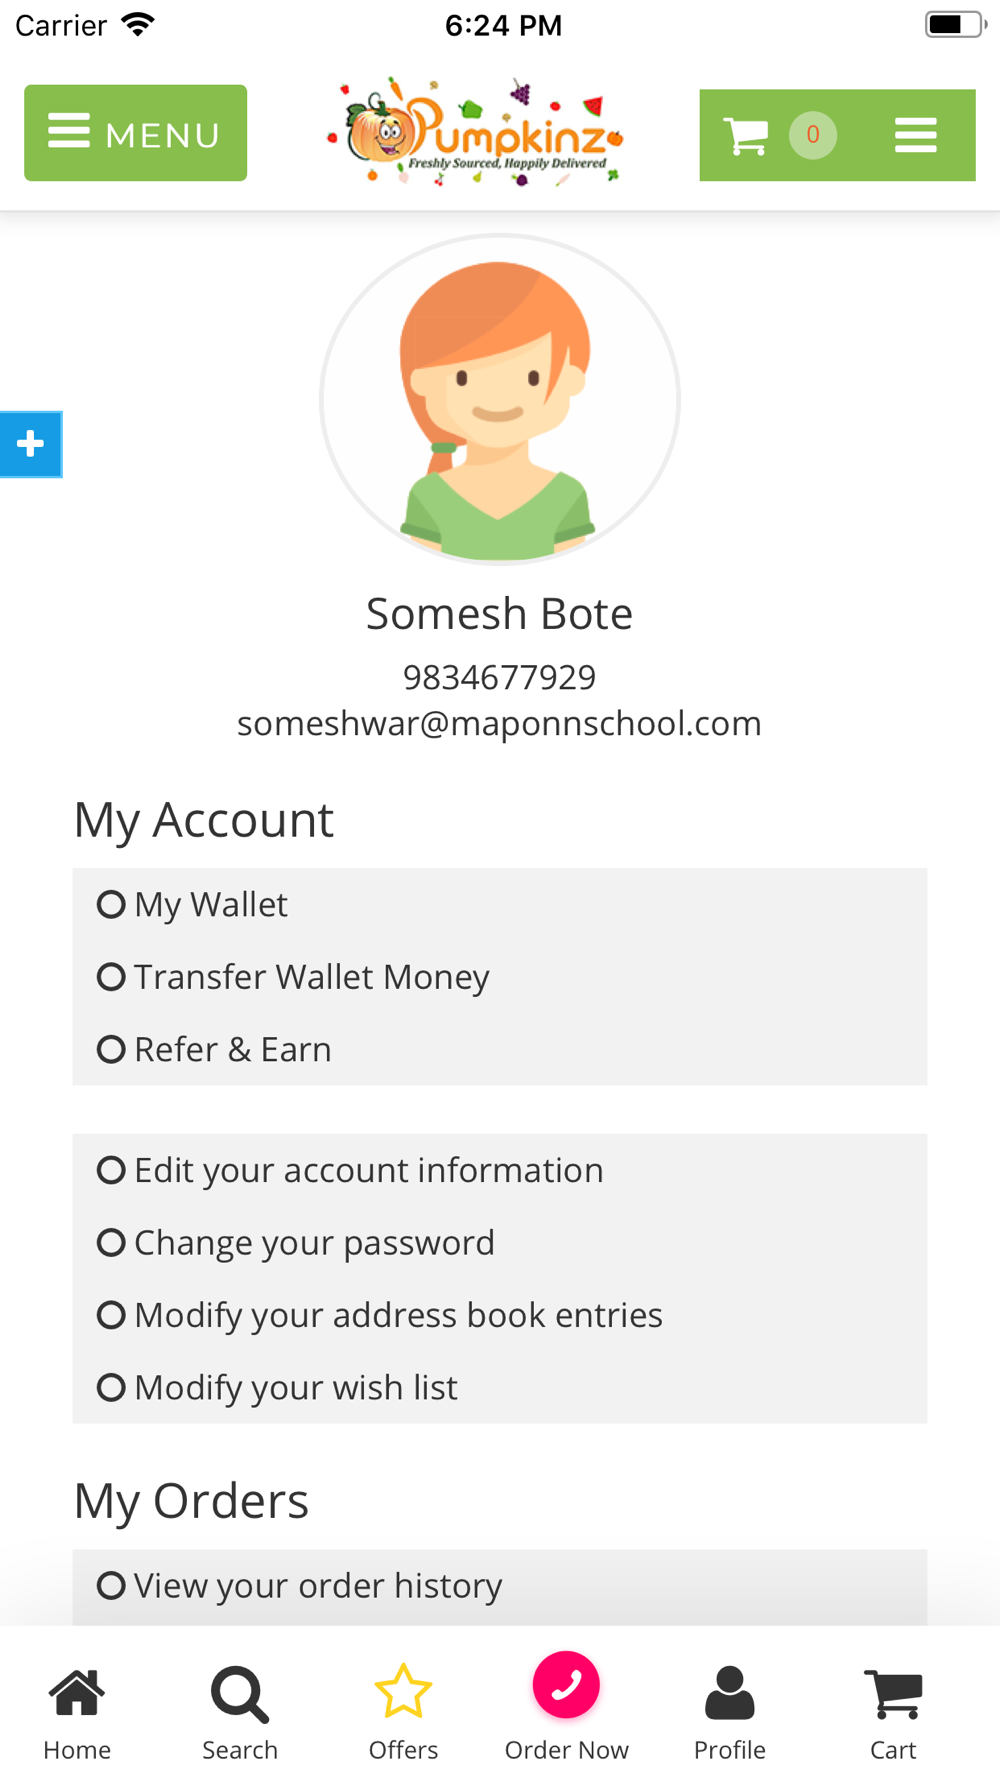The height and width of the screenshot is (1778, 1000).
Task: Open the green MENU button
Action: (x=135, y=133)
